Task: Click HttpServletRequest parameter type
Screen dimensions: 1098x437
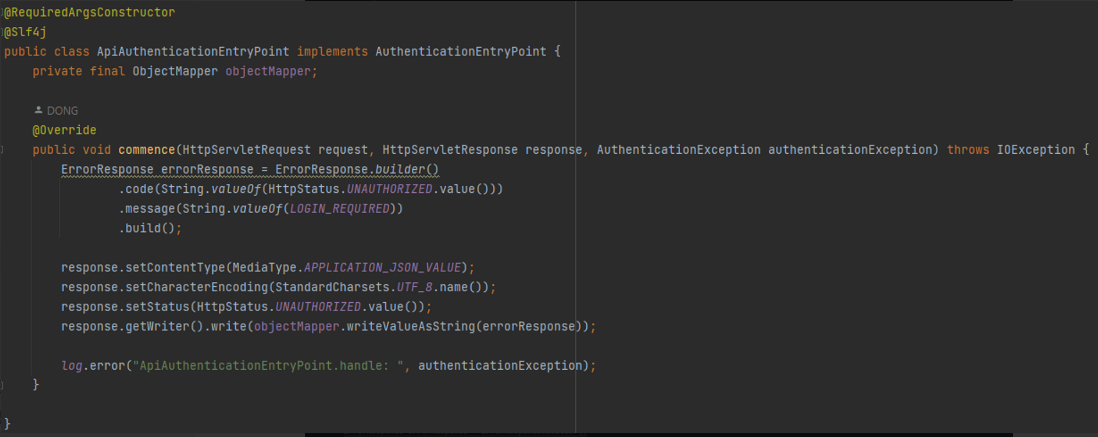Action: click(246, 150)
